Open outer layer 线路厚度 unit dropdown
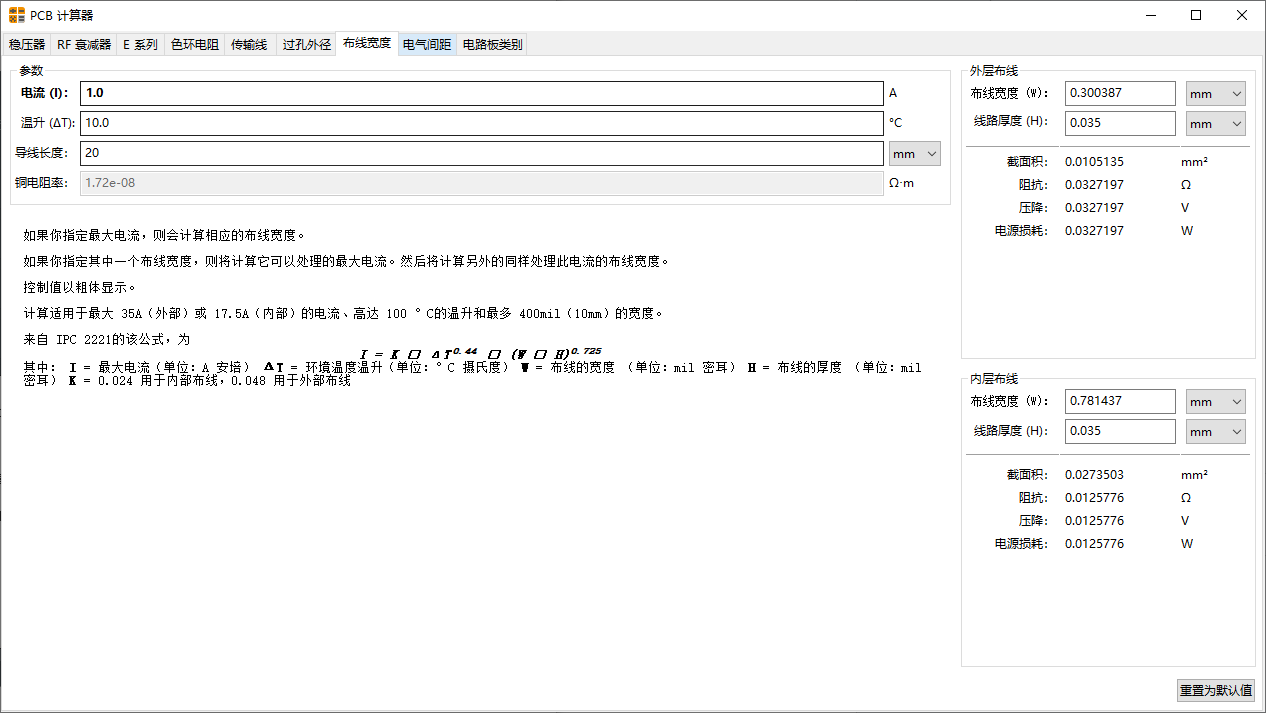The image size is (1266, 713). 1215,123
